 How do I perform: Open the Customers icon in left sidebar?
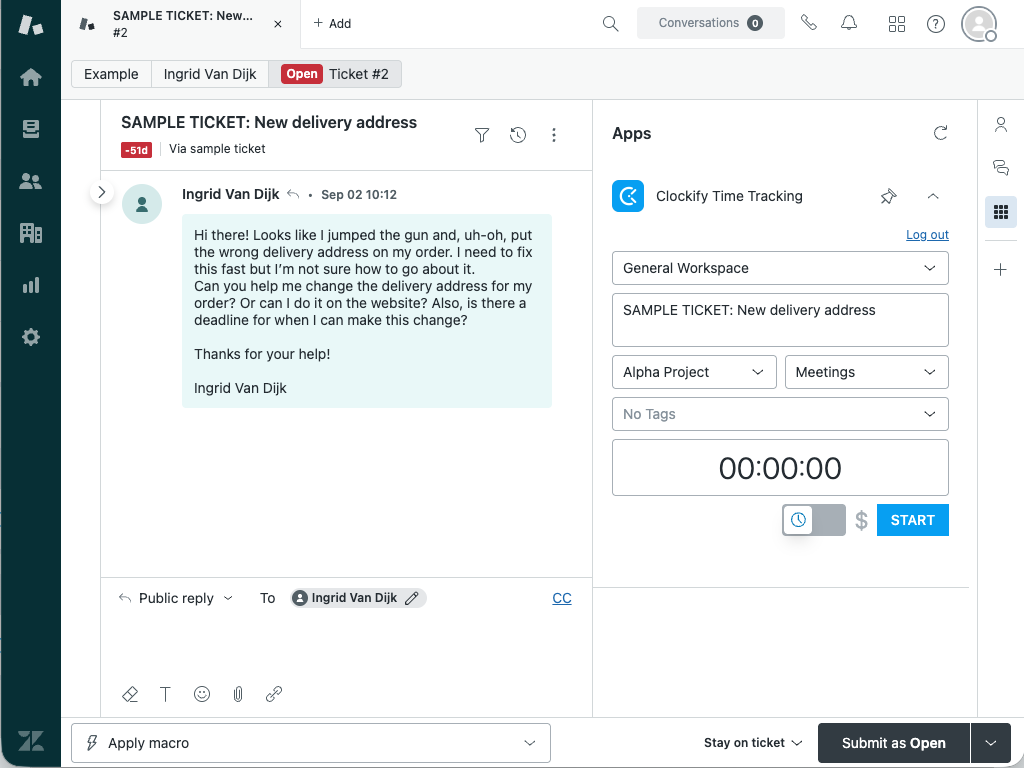coord(30,181)
